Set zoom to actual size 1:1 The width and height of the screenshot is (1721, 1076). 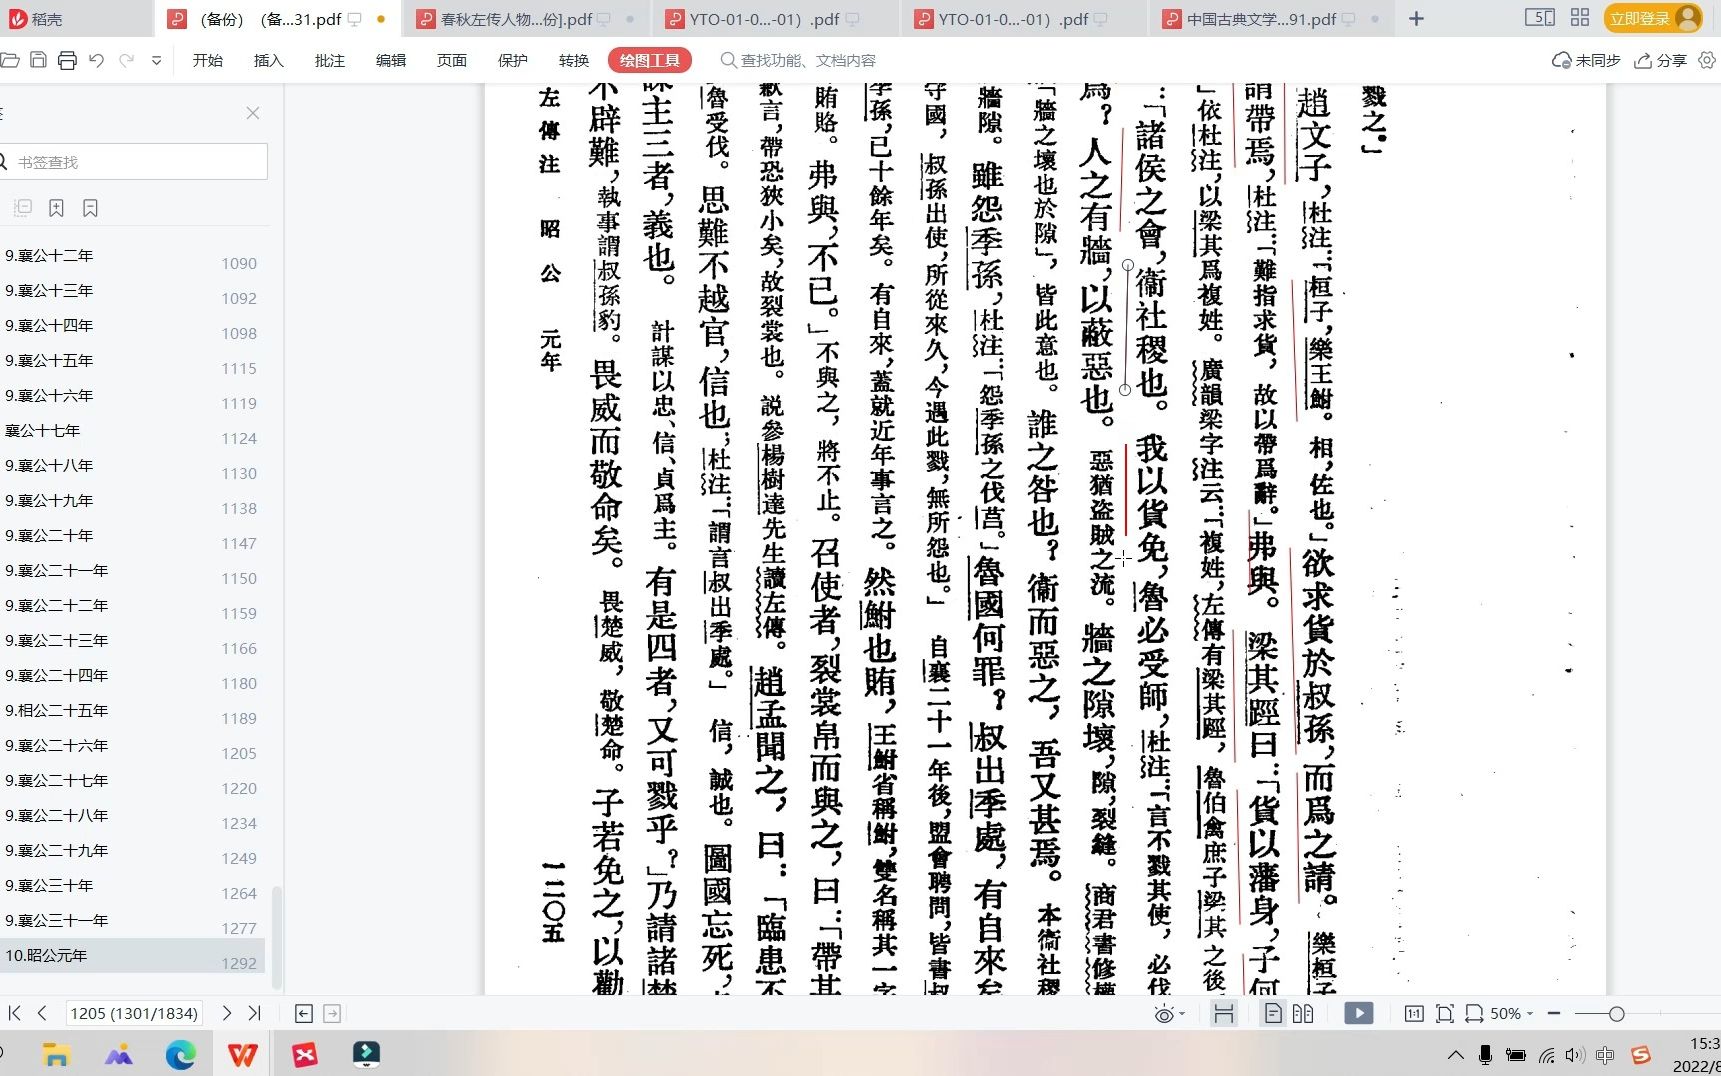1414,1014
